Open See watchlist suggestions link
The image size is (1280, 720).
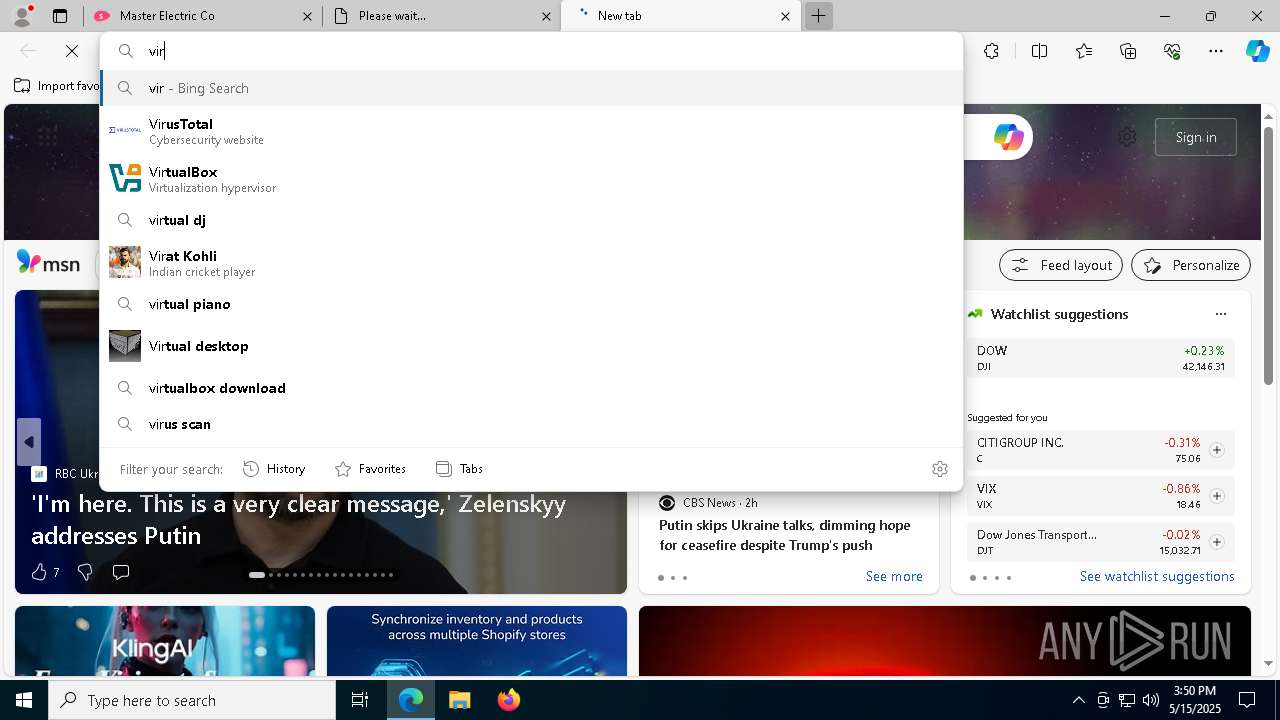click(1157, 576)
